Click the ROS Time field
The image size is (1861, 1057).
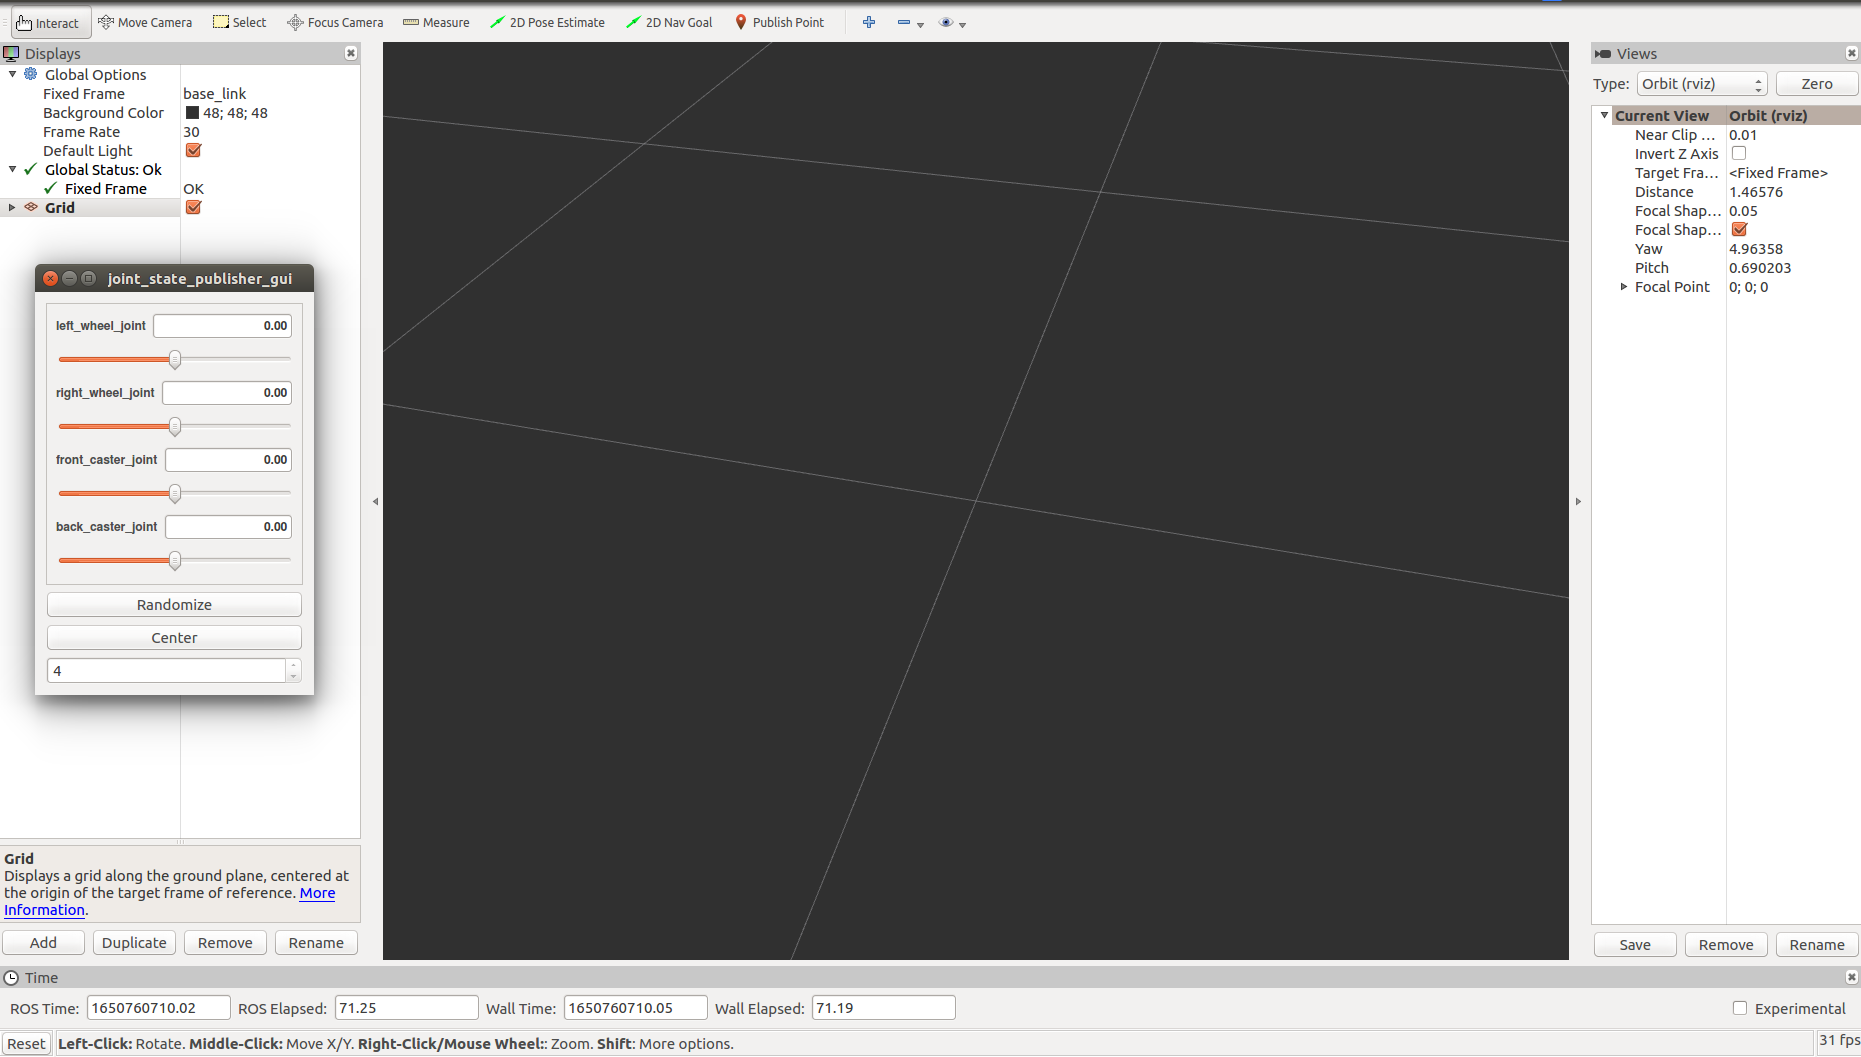[158, 1008]
